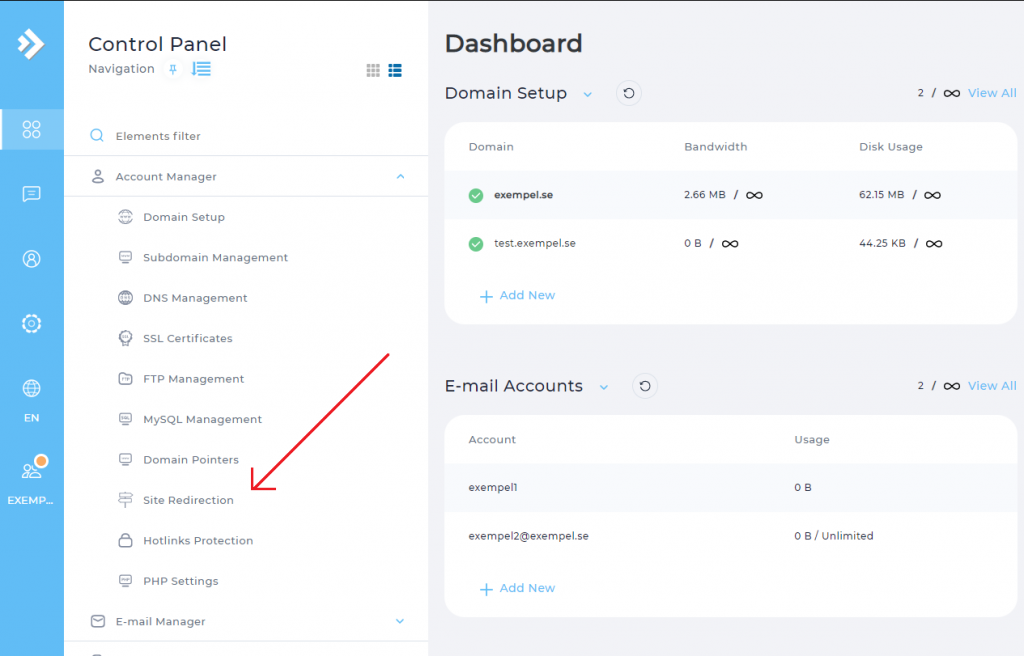The image size is (1024, 656).
Task: Open the test.exempel.se domain
Action: 535,243
